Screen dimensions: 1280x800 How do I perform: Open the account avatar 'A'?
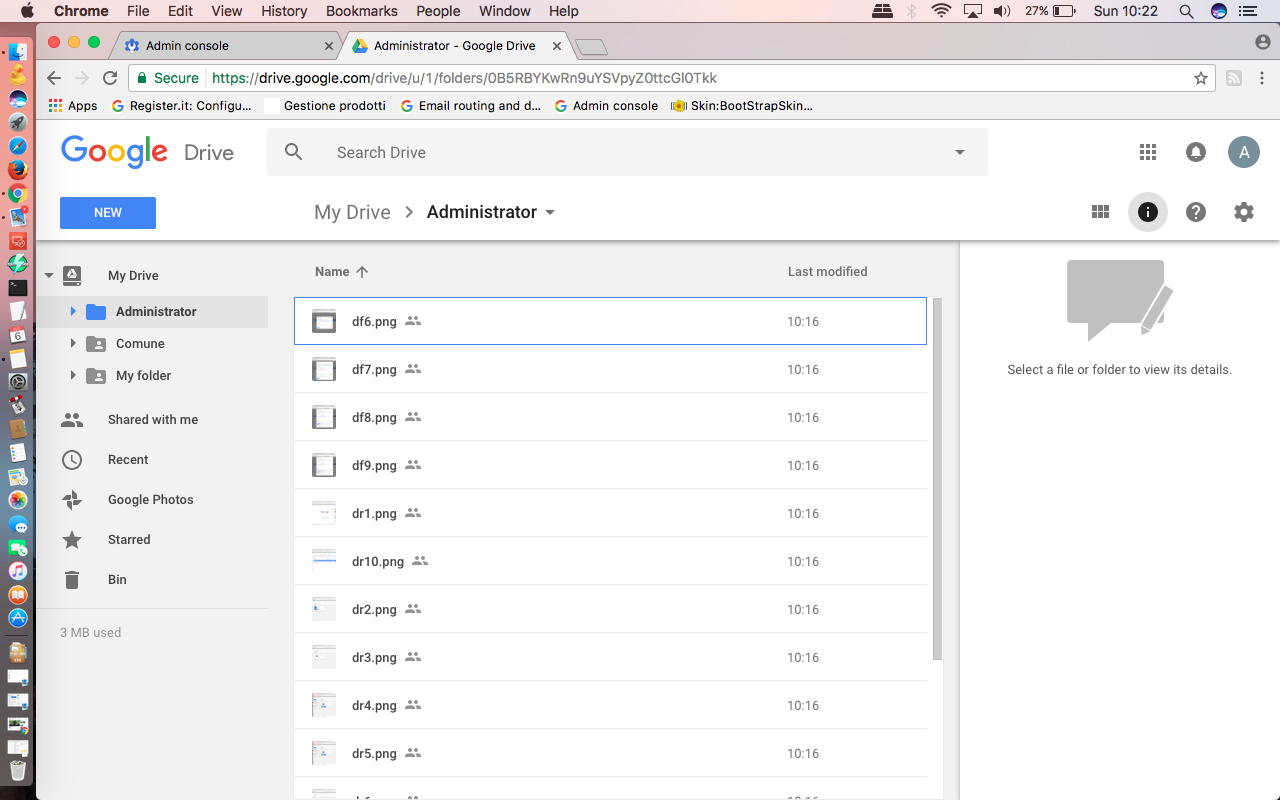coord(1244,152)
